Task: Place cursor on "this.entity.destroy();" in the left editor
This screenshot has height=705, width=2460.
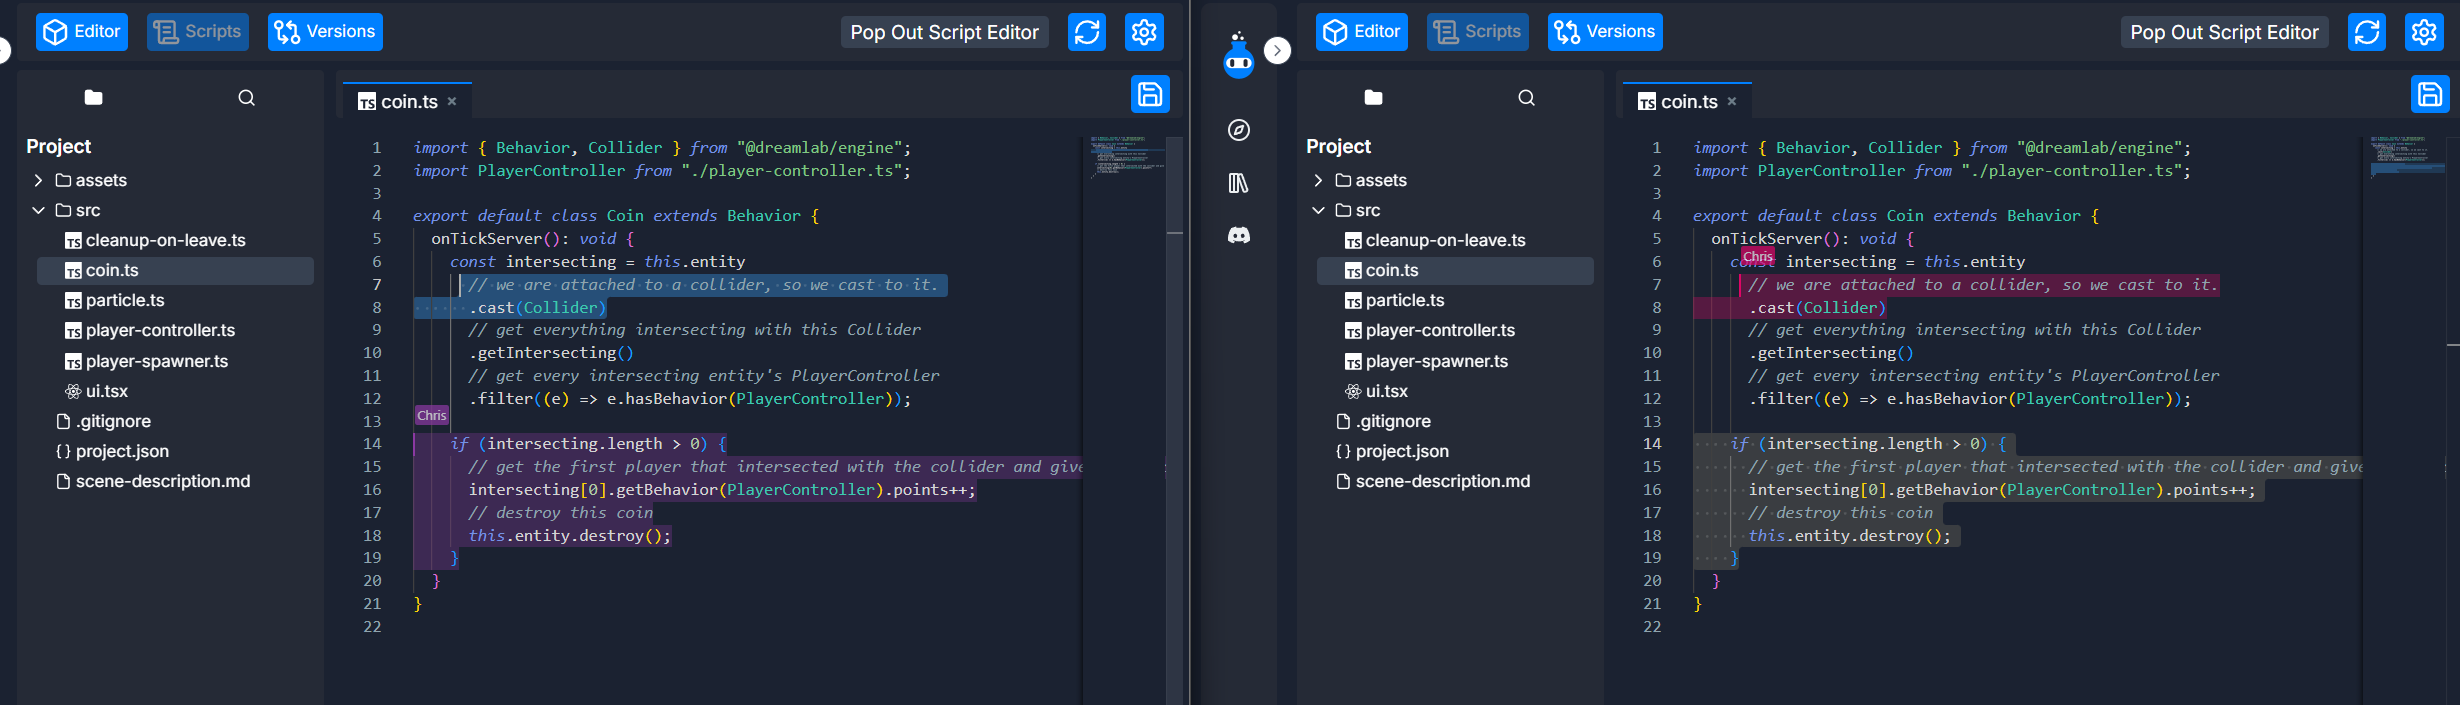Action: pyautogui.click(x=570, y=535)
